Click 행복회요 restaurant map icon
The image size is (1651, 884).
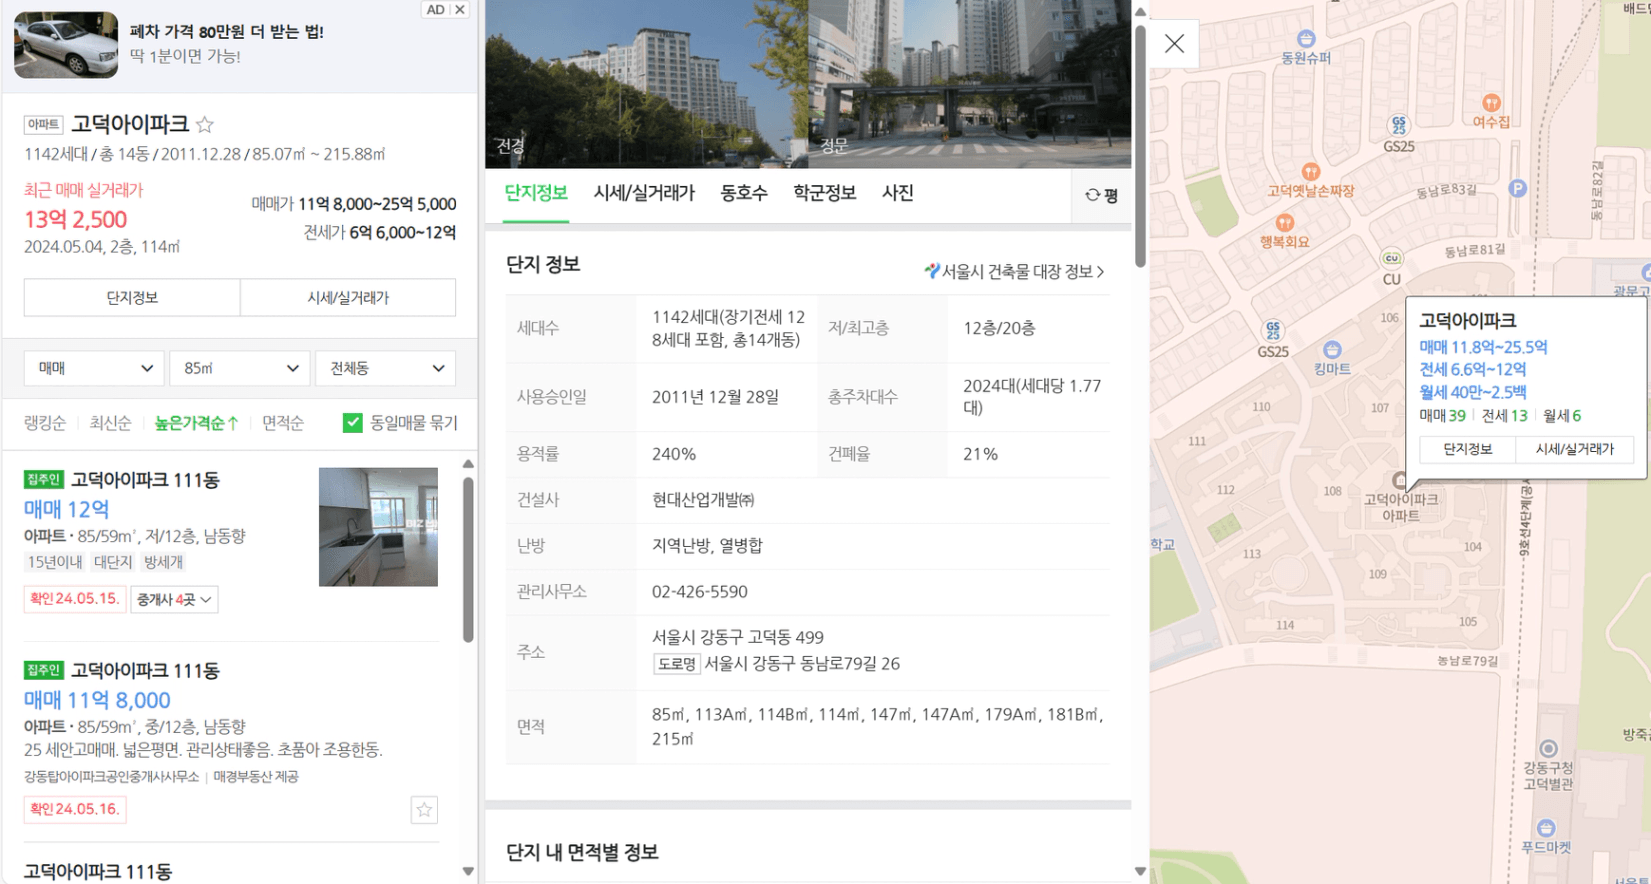coord(1285,223)
